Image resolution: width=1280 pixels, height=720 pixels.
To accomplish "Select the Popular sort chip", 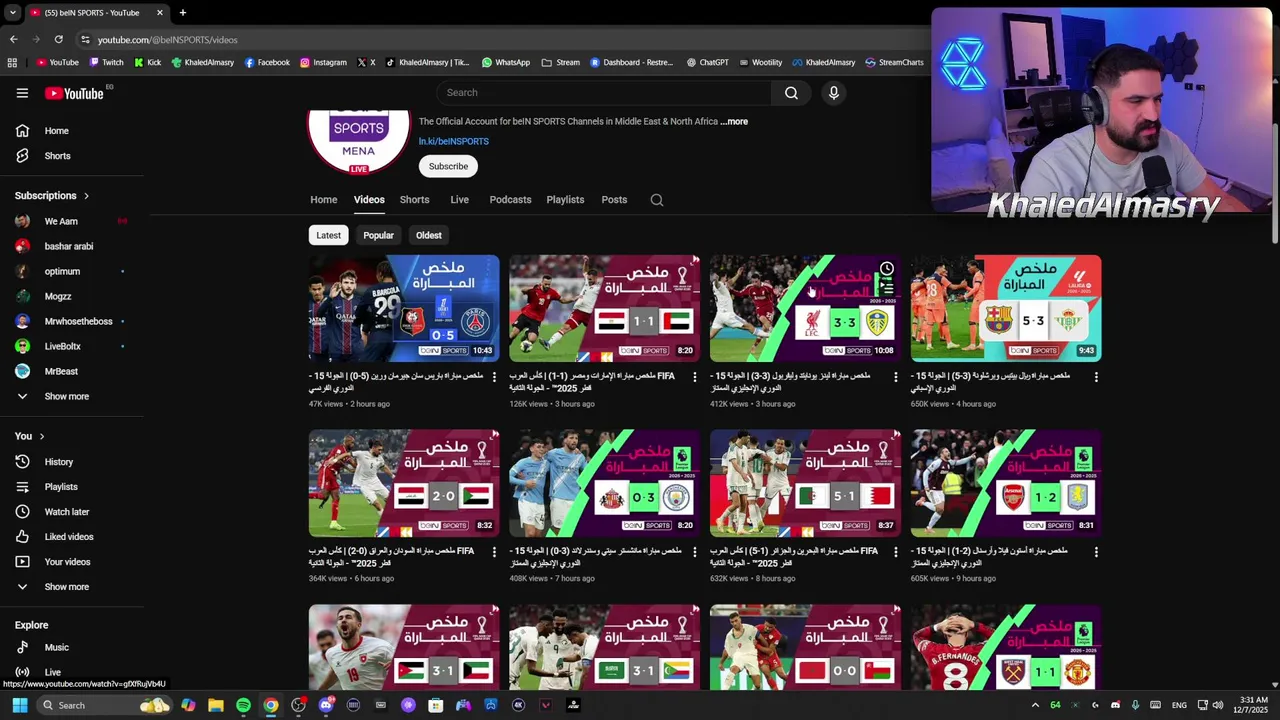I will click(378, 235).
